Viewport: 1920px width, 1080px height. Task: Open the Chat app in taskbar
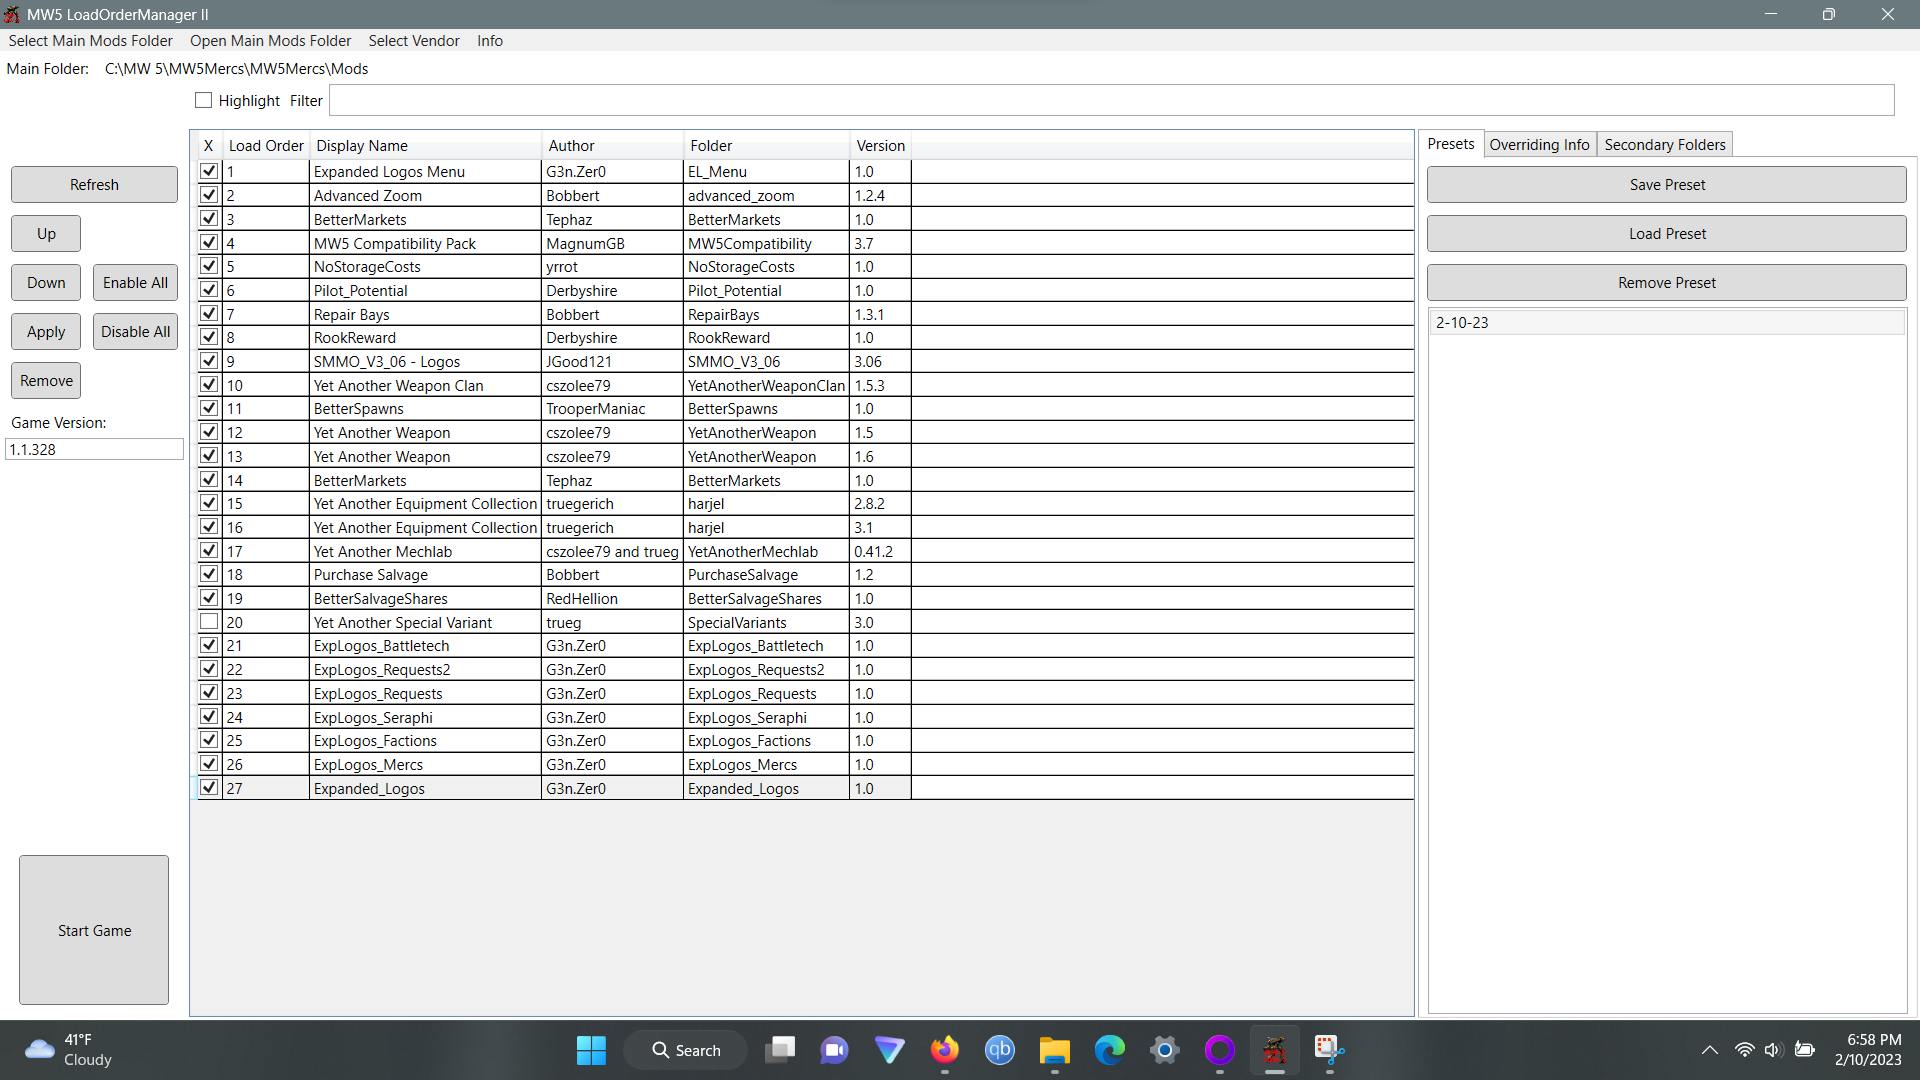834,1050
